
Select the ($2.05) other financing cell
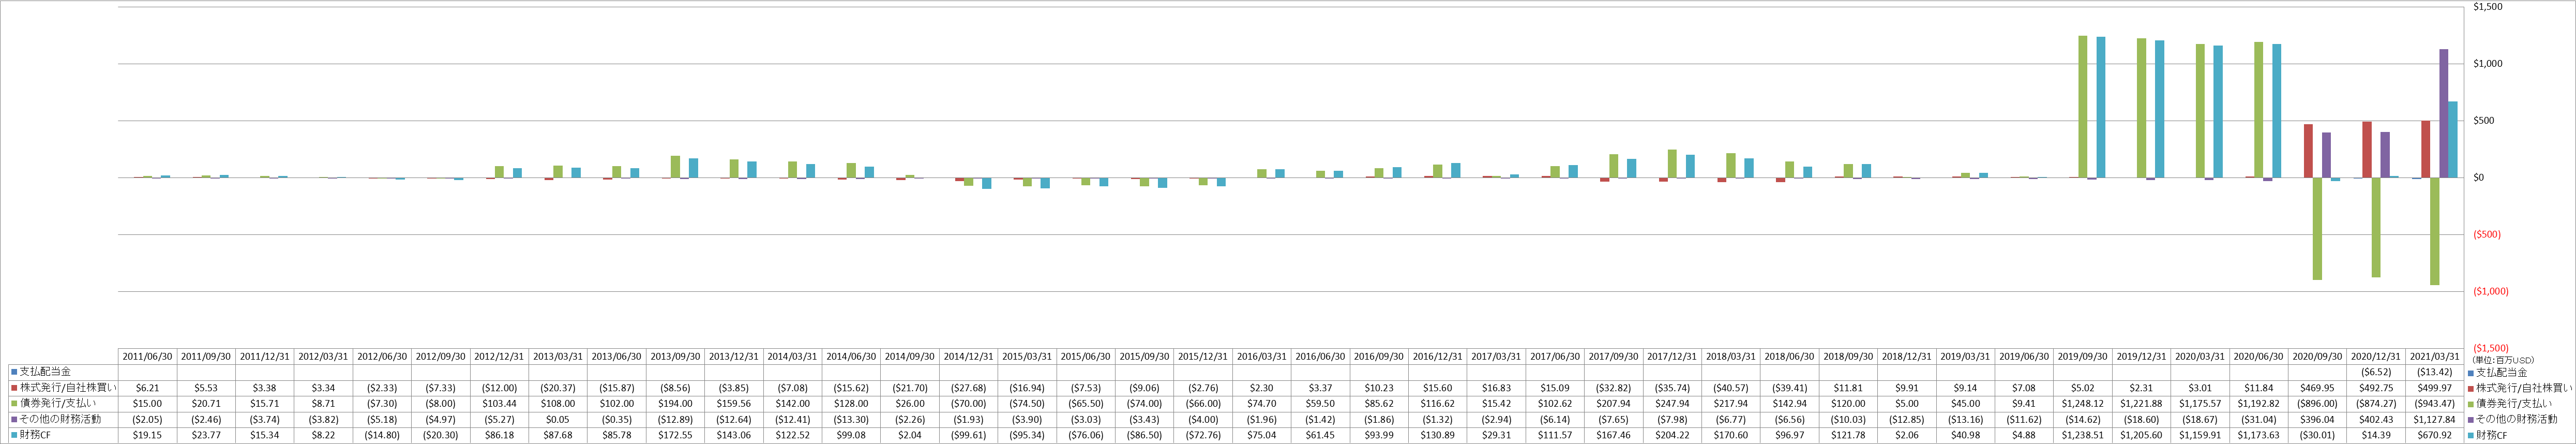click(148, 420)
